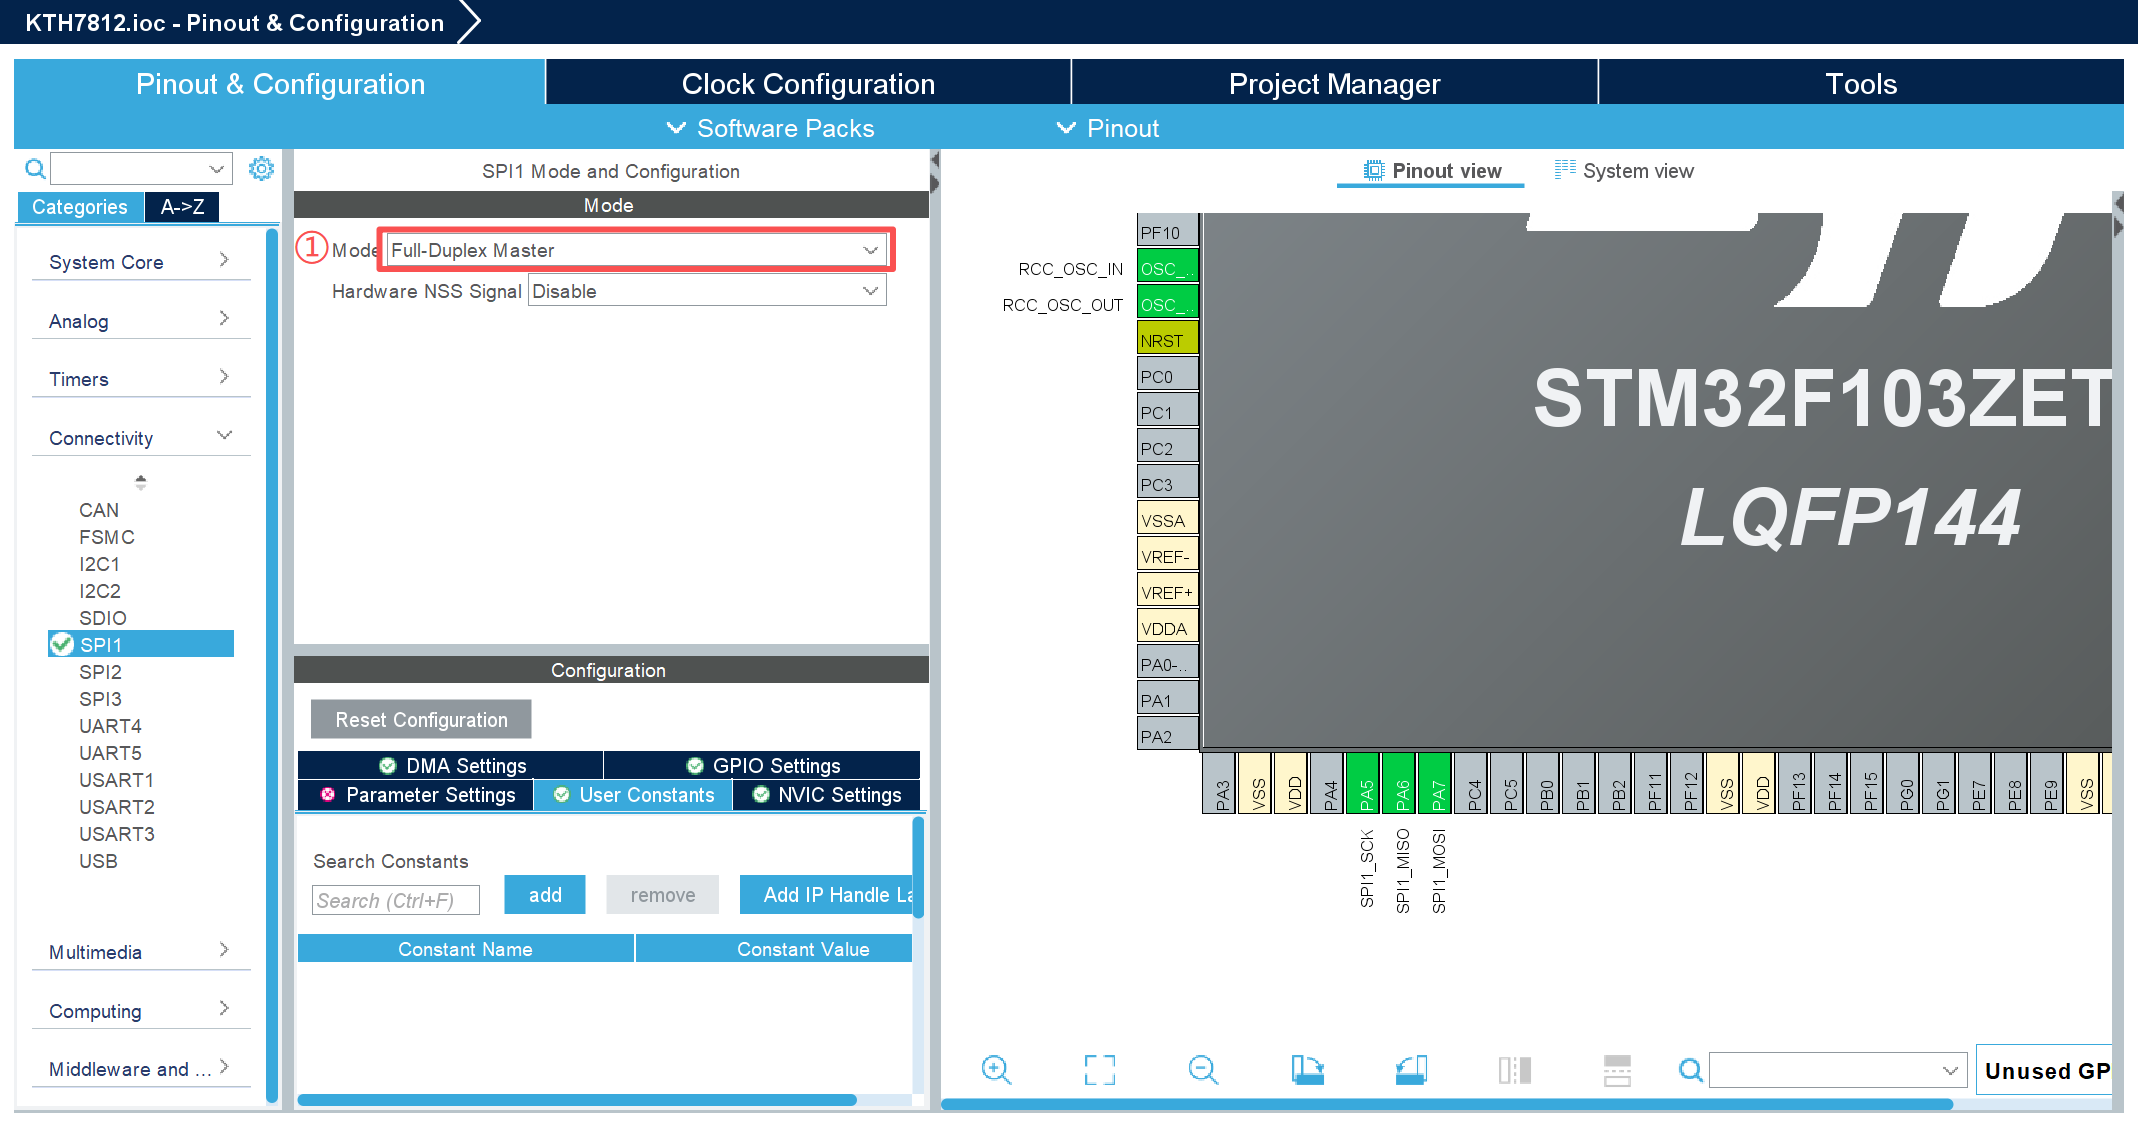Rotate the chip view counter-clockwise
The height and width of the screenshot is (1127, 2138).
1410,1070
